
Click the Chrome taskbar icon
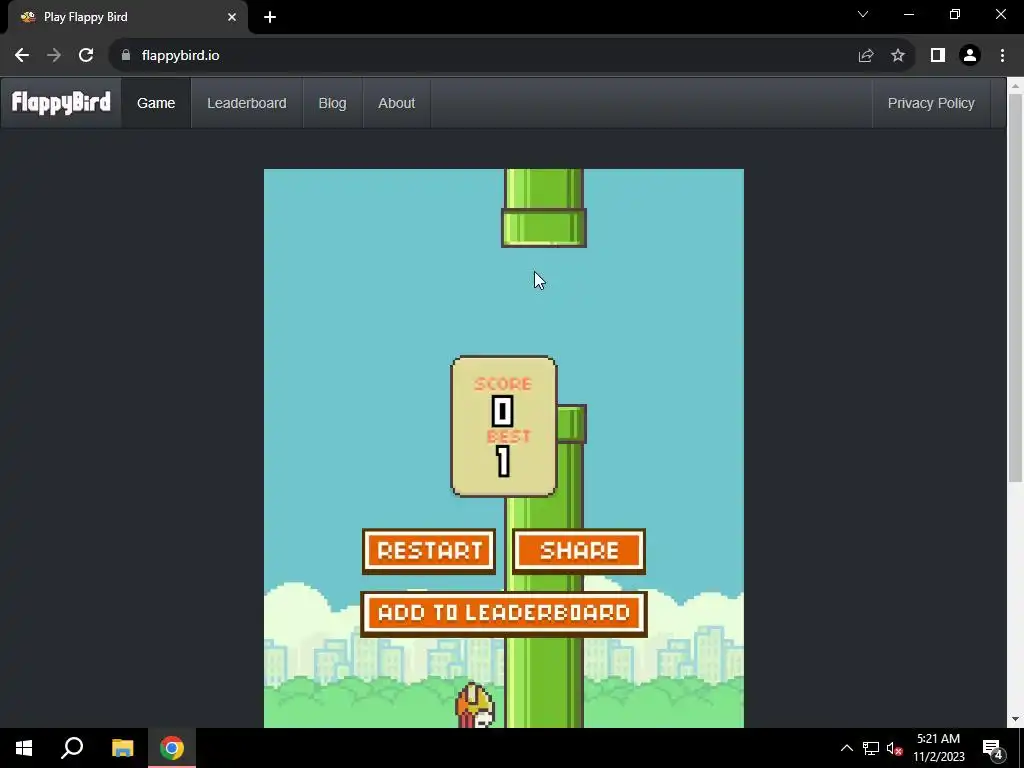point(172,748)
